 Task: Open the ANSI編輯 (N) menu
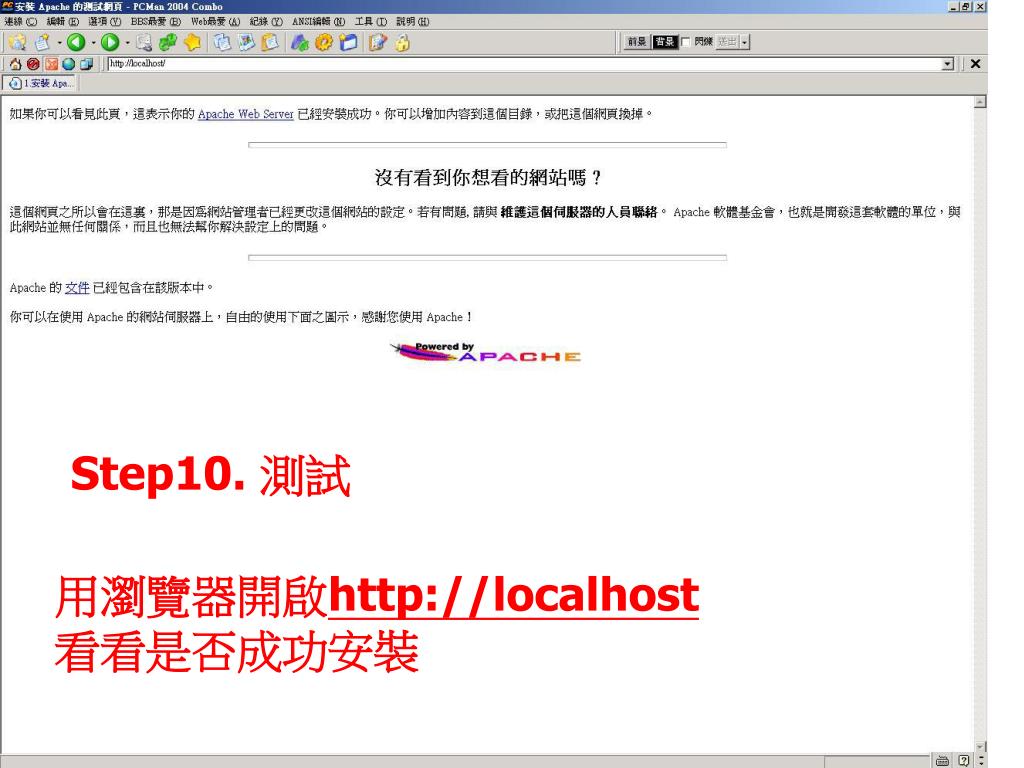pyautogui.click(x=319, y=22)
